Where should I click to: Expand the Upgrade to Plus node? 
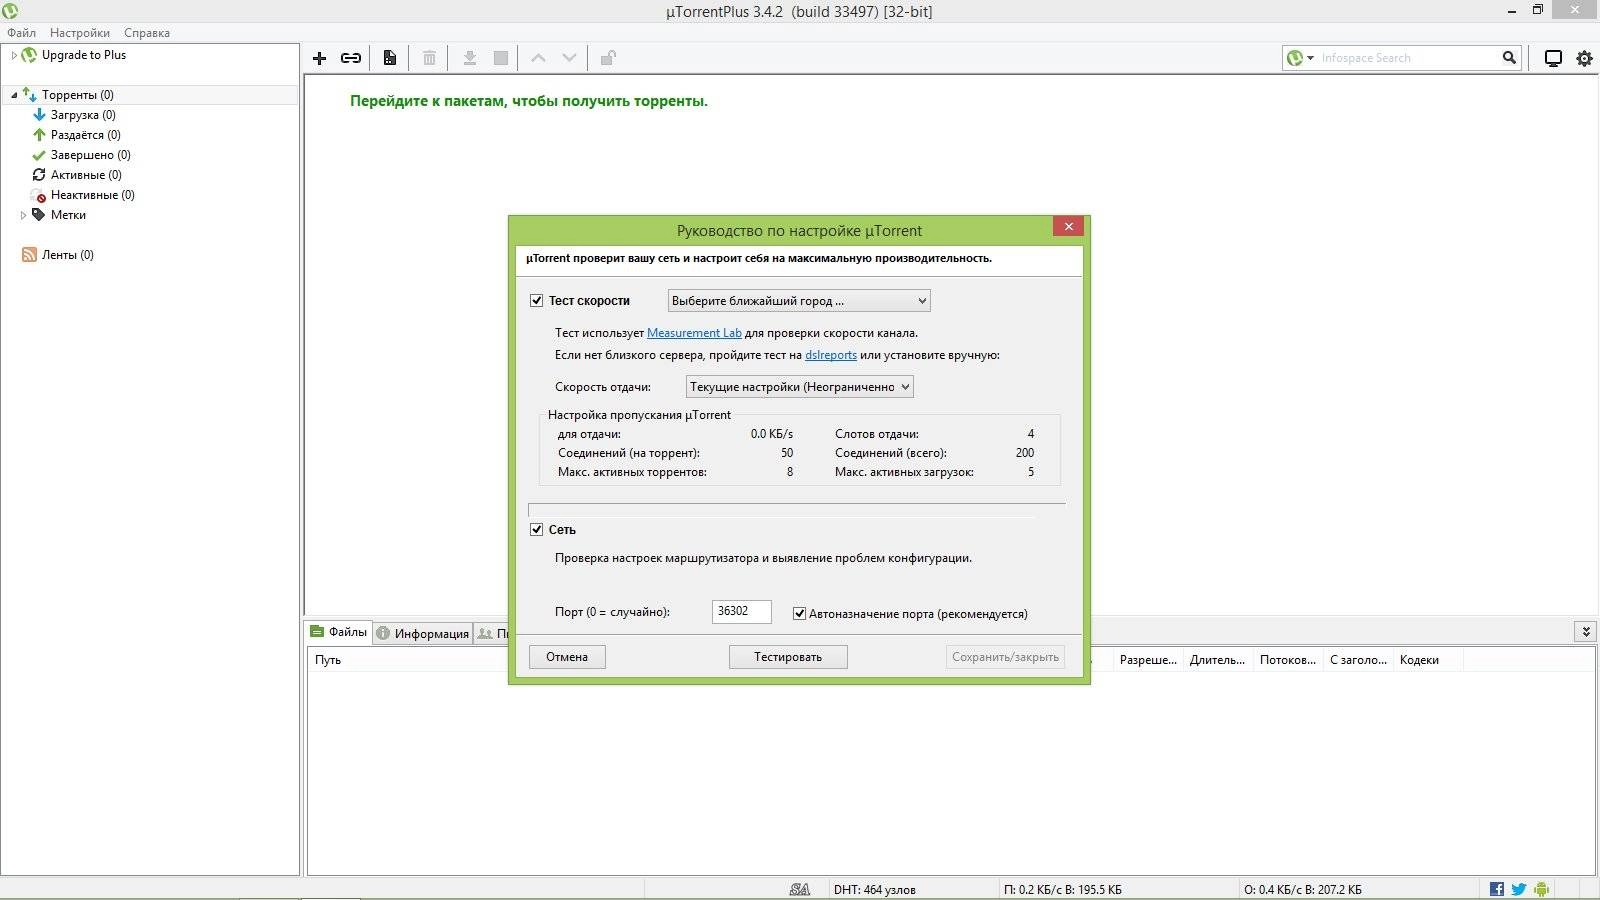point(14,55)
